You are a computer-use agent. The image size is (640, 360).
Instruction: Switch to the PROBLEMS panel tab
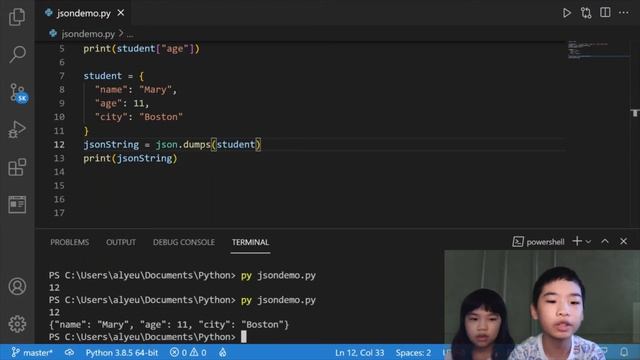(x=70, y=242)
